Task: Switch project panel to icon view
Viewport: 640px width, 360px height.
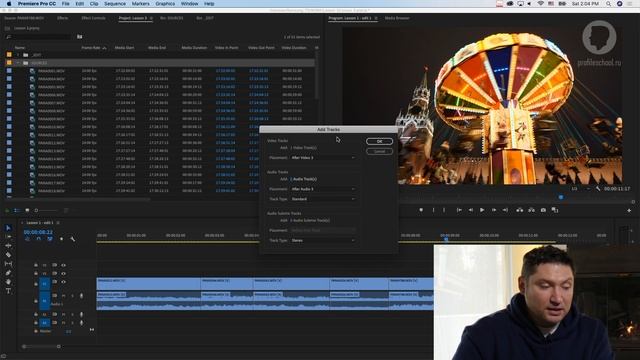Action: tap(27, 210)
